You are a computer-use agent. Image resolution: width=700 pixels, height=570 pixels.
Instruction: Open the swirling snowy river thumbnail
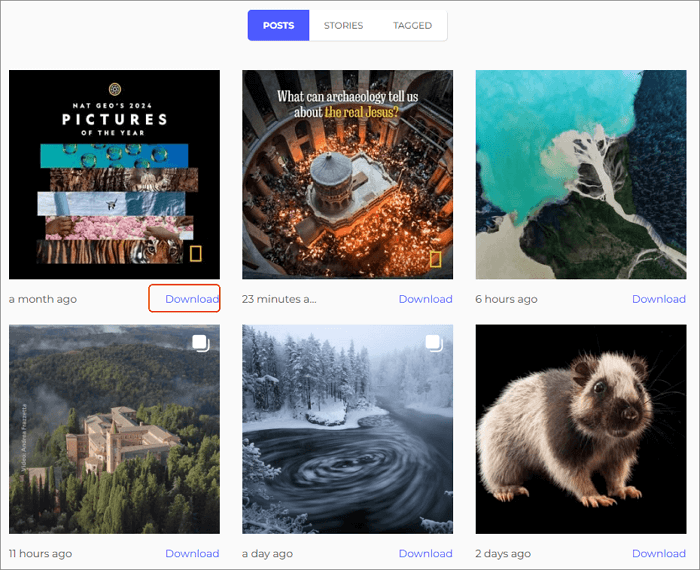coord(347,428)
